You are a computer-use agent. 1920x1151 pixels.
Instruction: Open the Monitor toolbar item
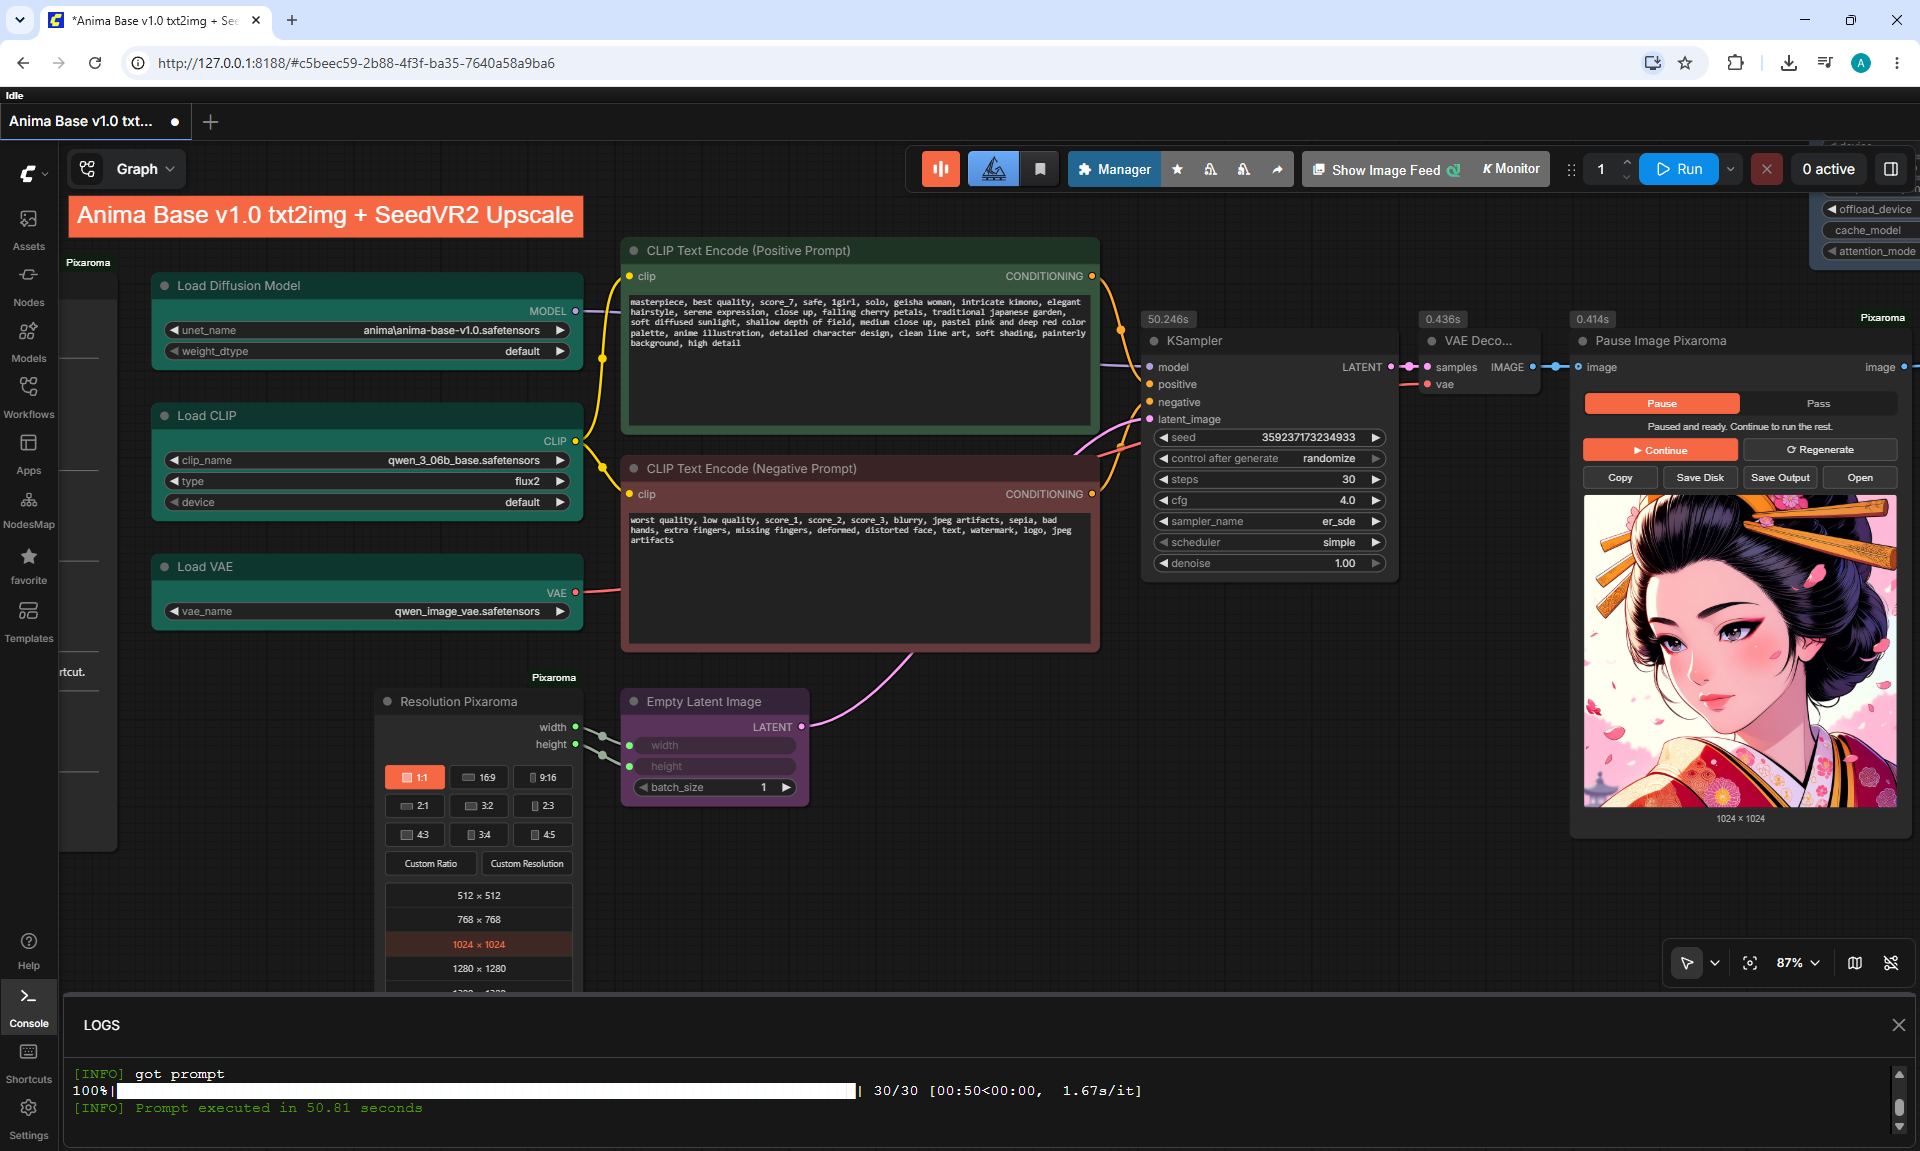point(1511,169)
